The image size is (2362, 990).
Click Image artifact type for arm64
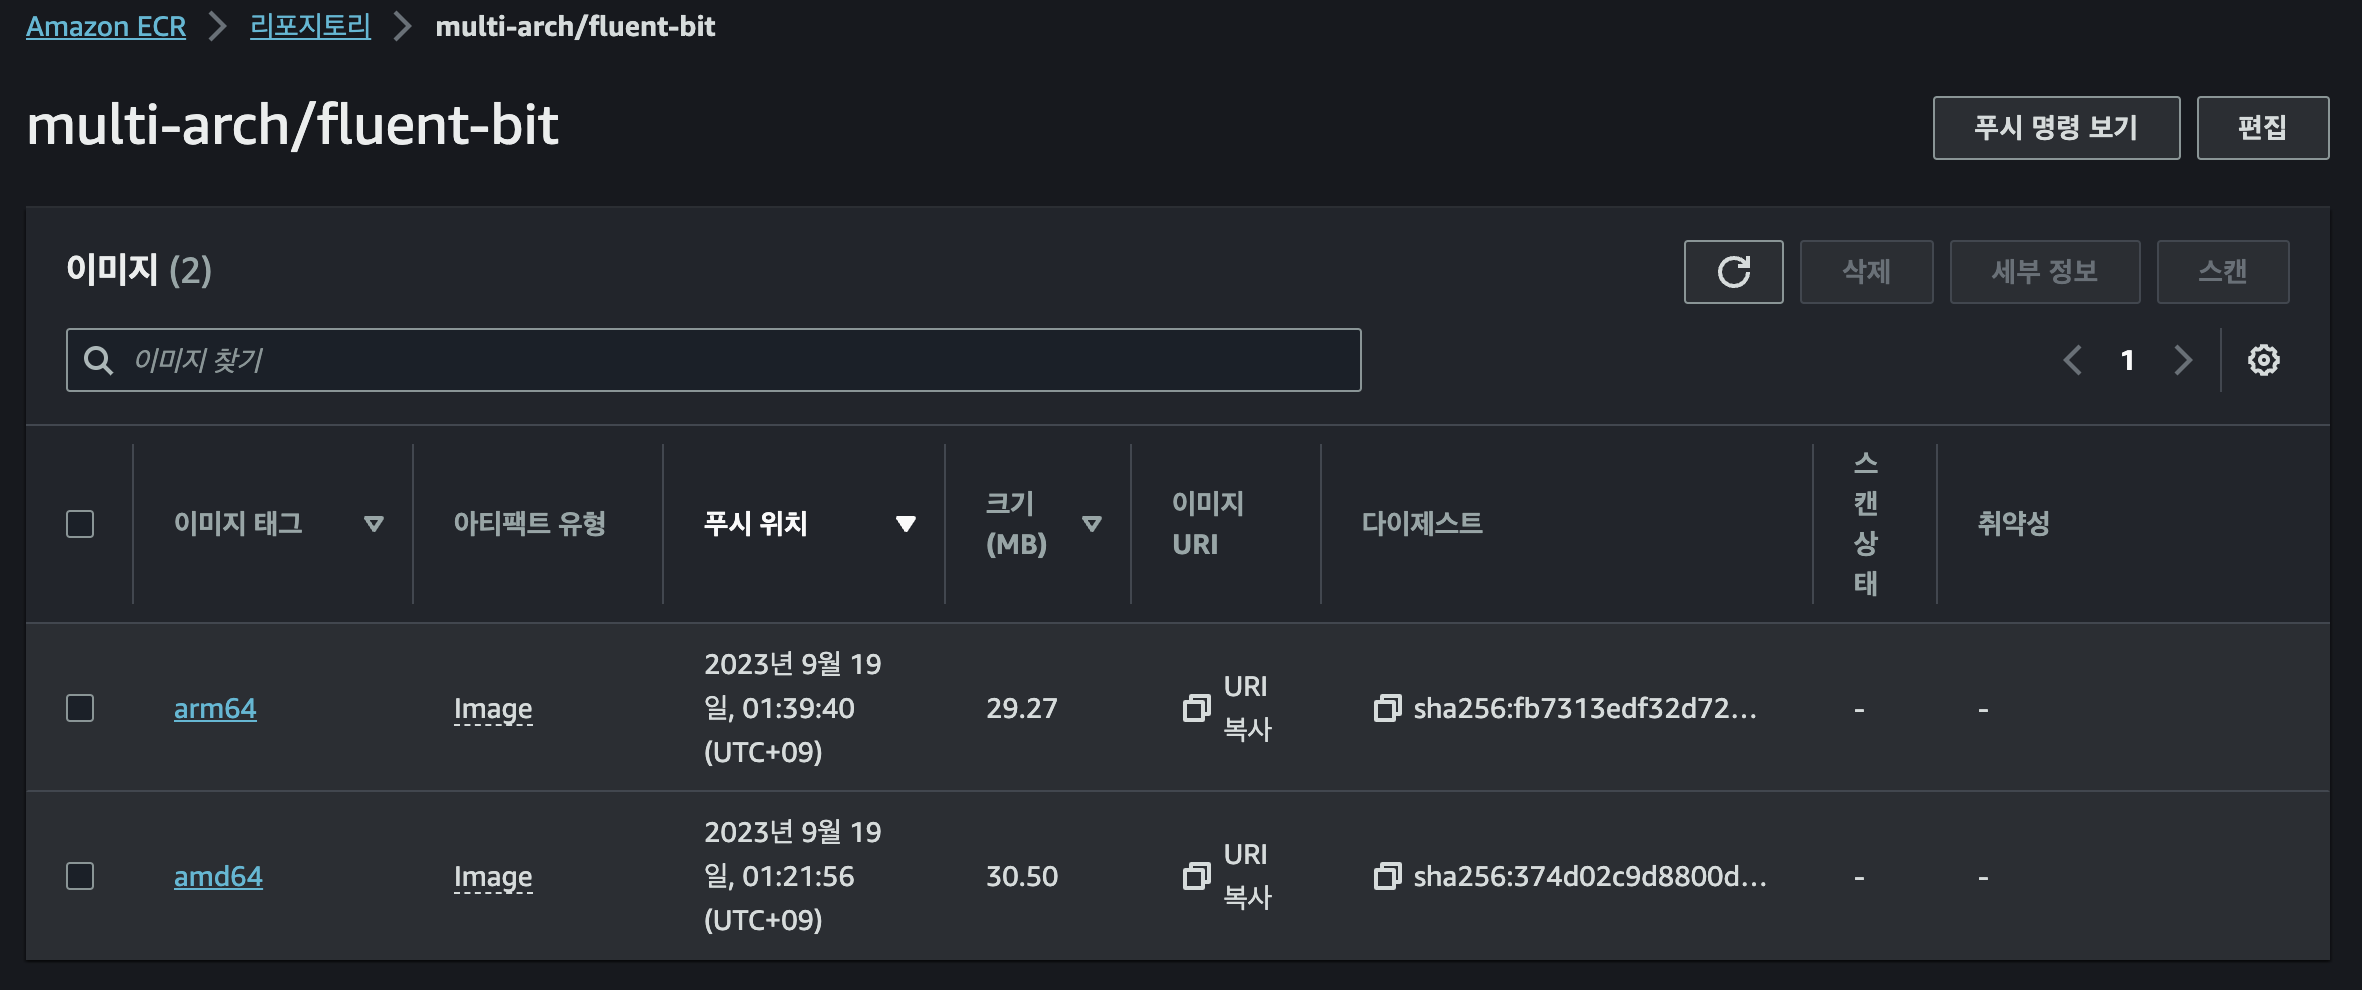click(493, 708)
